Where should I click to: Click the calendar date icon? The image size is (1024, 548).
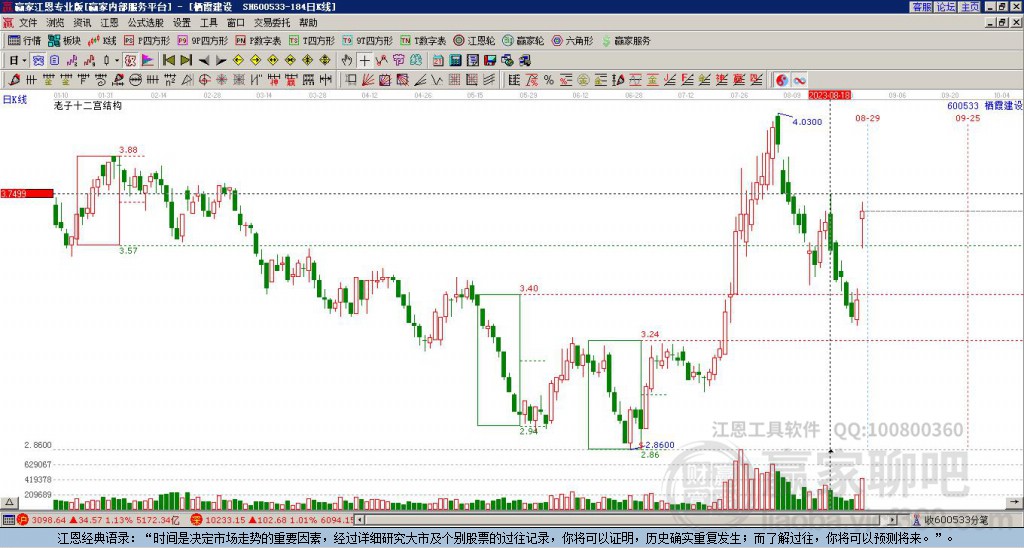(x=438, y=61)
